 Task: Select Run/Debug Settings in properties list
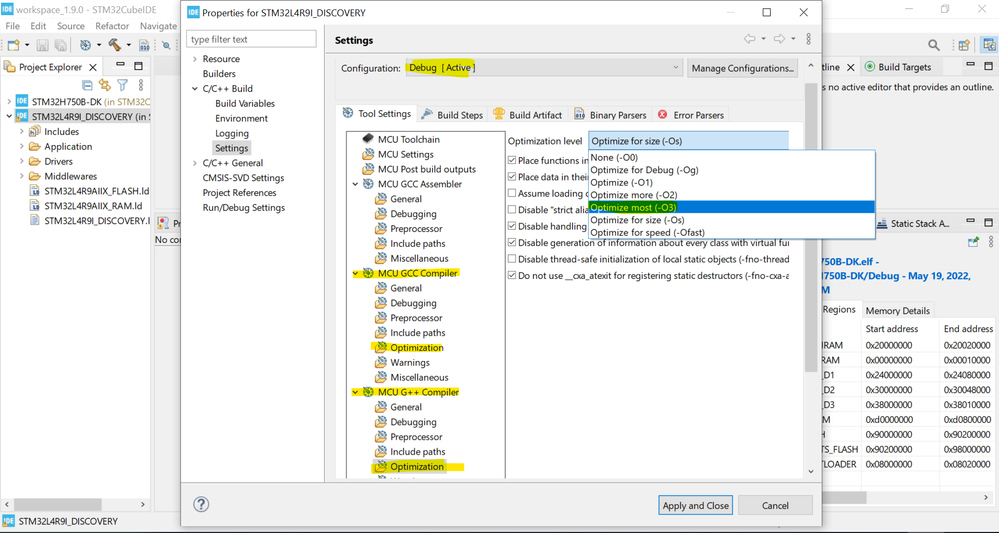[244, 208]
